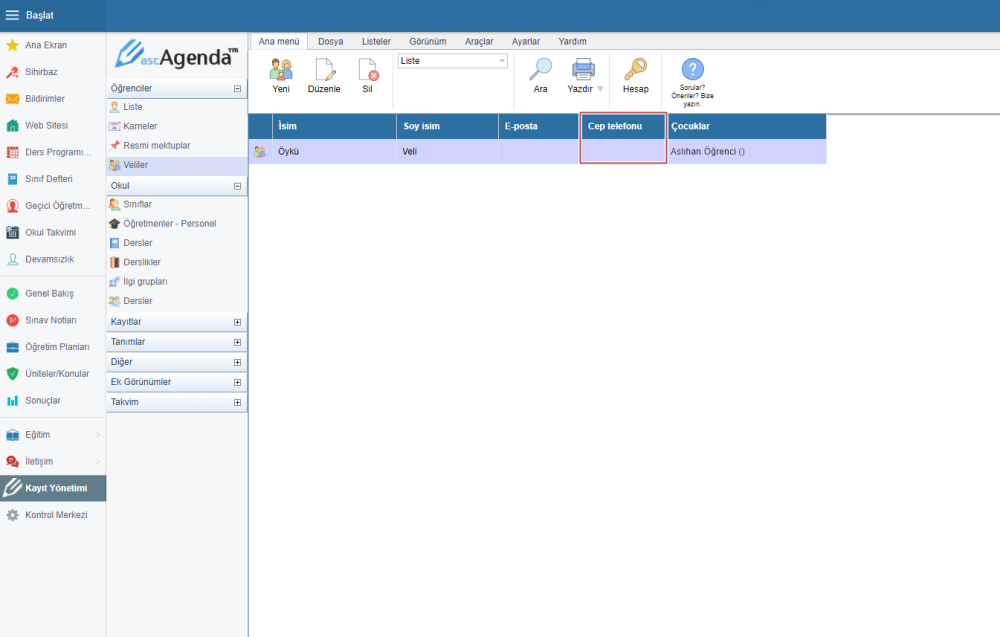Open the Dosya menu tab
The width and height of the screenshot is (1000, 637).
(x=330, y=41)
